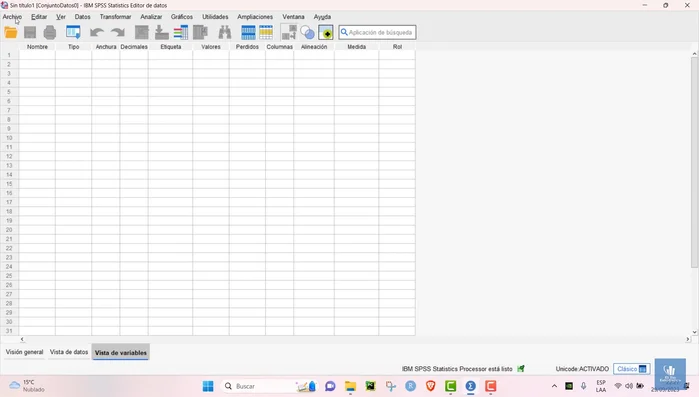Screen dimensions: 699x397
Task: Click the ESP LAA language indicator
Action: point(601,386)
